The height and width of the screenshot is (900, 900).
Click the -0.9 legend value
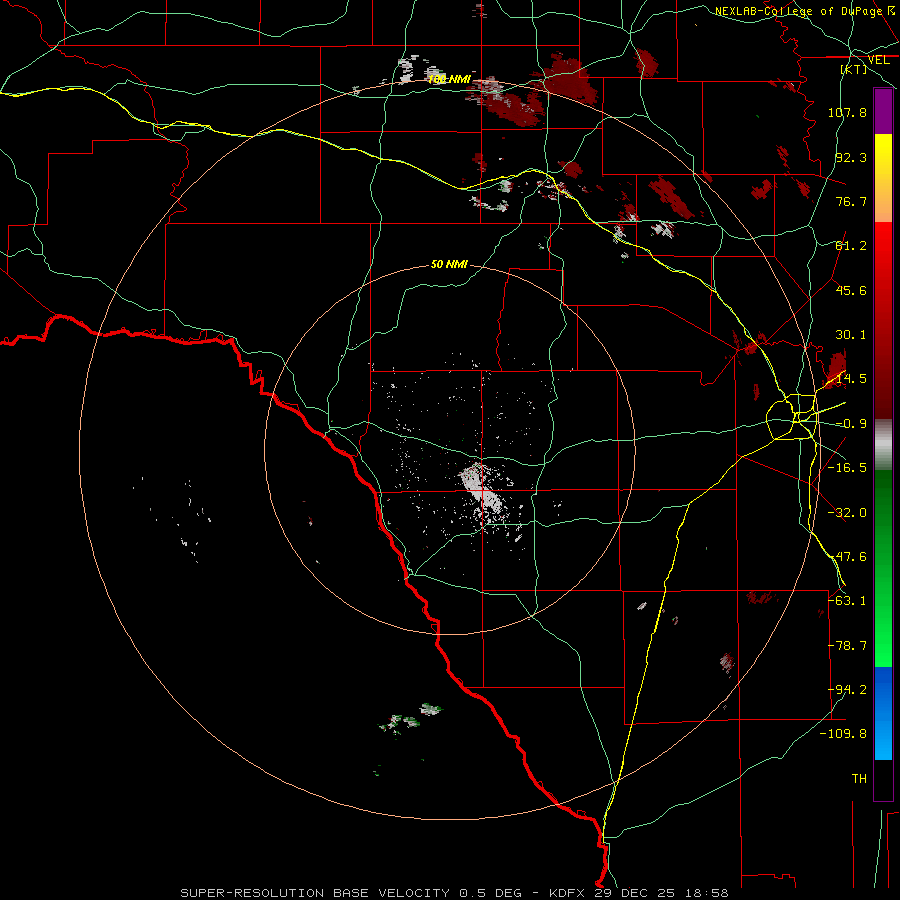[851, 424]
